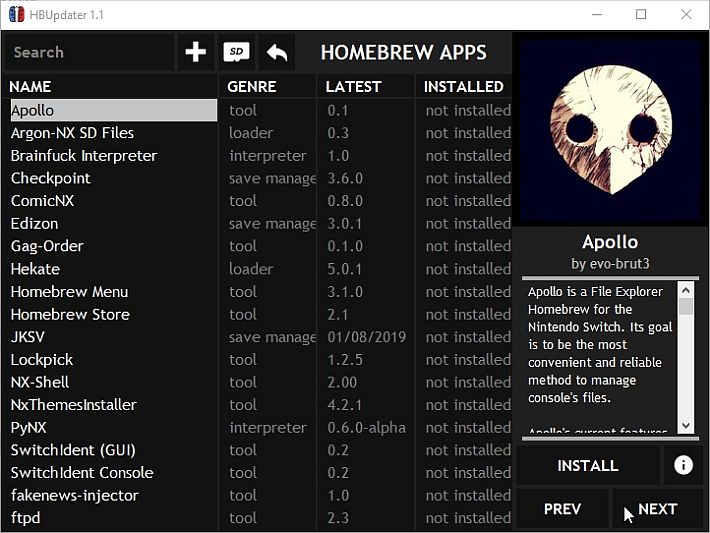710x533 pixels.
Task: Go to next page with NEXT
Action: click(657, 509)
